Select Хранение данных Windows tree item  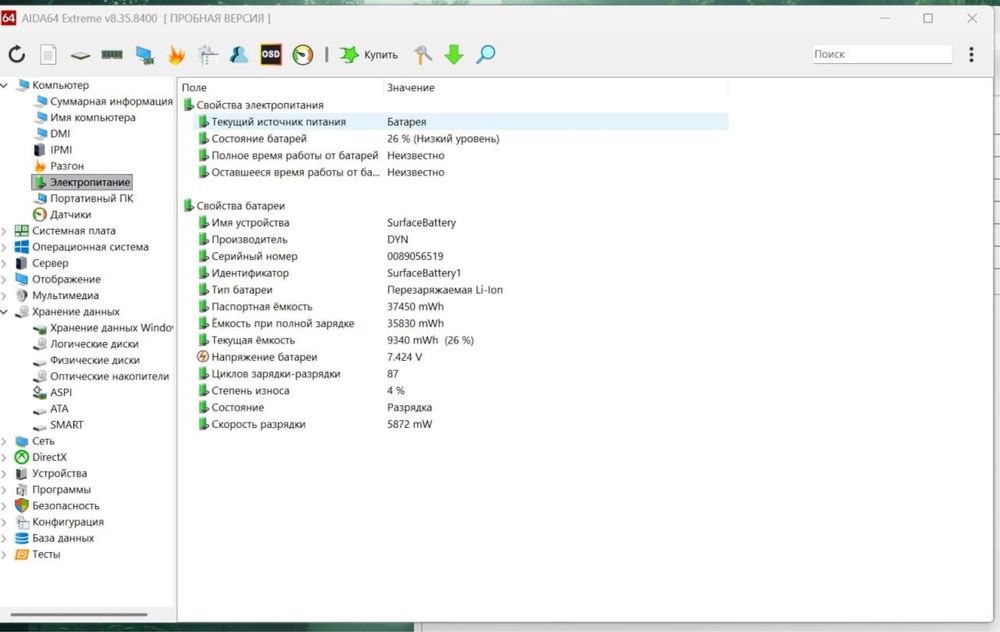111,328
